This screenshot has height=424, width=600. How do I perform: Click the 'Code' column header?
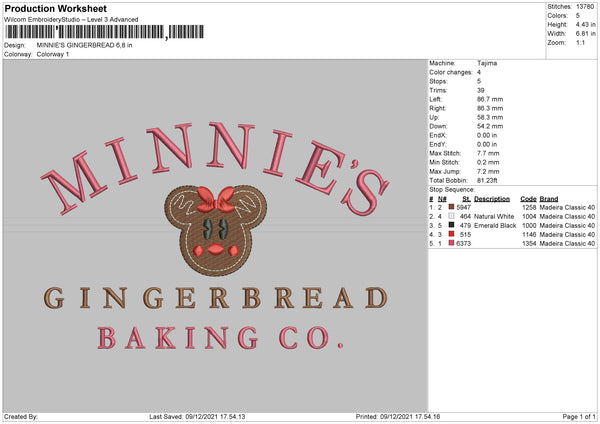coord(528,199)
